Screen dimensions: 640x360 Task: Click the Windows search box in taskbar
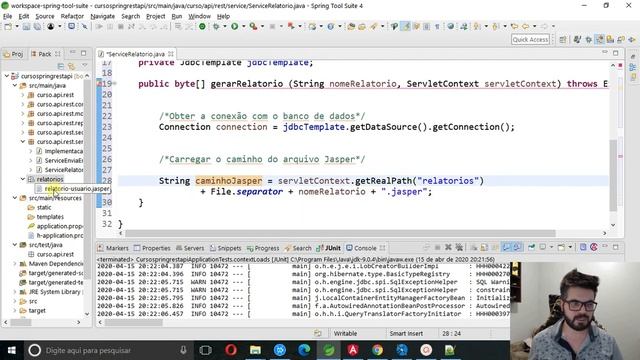109,350
